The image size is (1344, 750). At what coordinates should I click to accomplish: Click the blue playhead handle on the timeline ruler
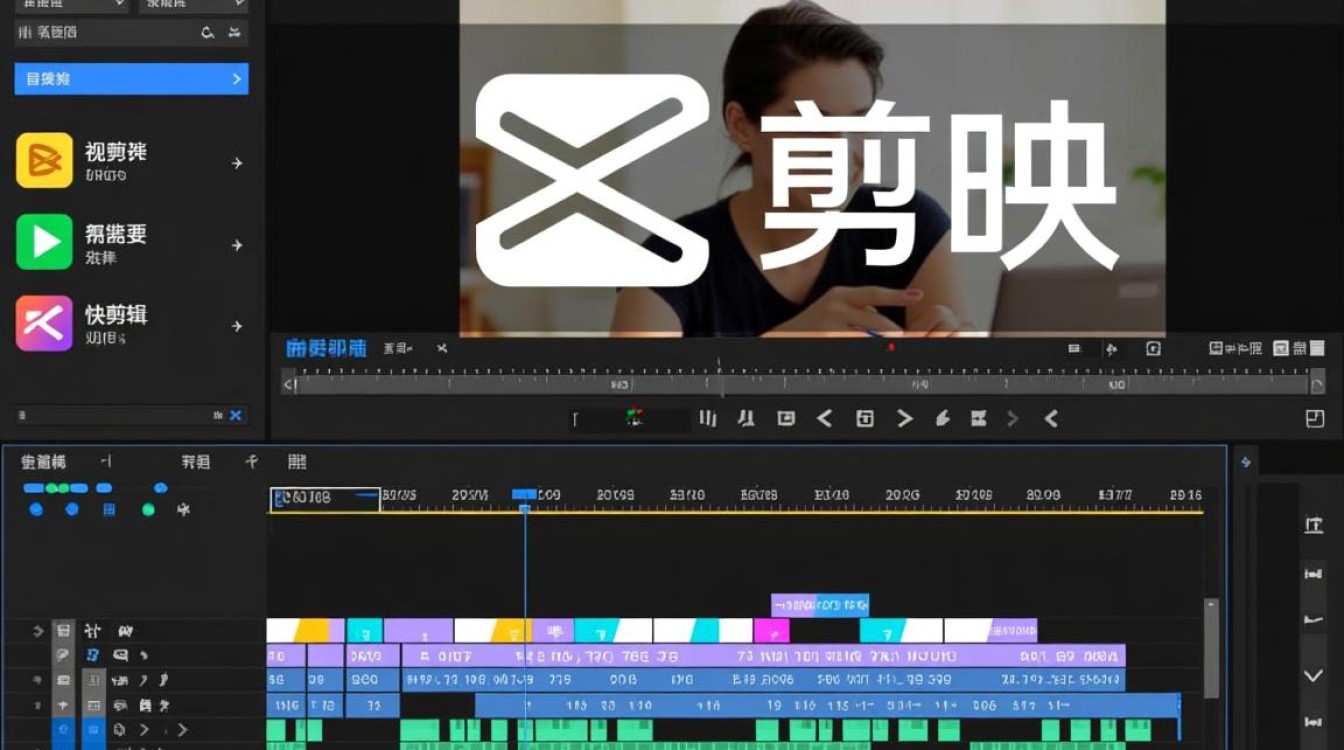525,496
